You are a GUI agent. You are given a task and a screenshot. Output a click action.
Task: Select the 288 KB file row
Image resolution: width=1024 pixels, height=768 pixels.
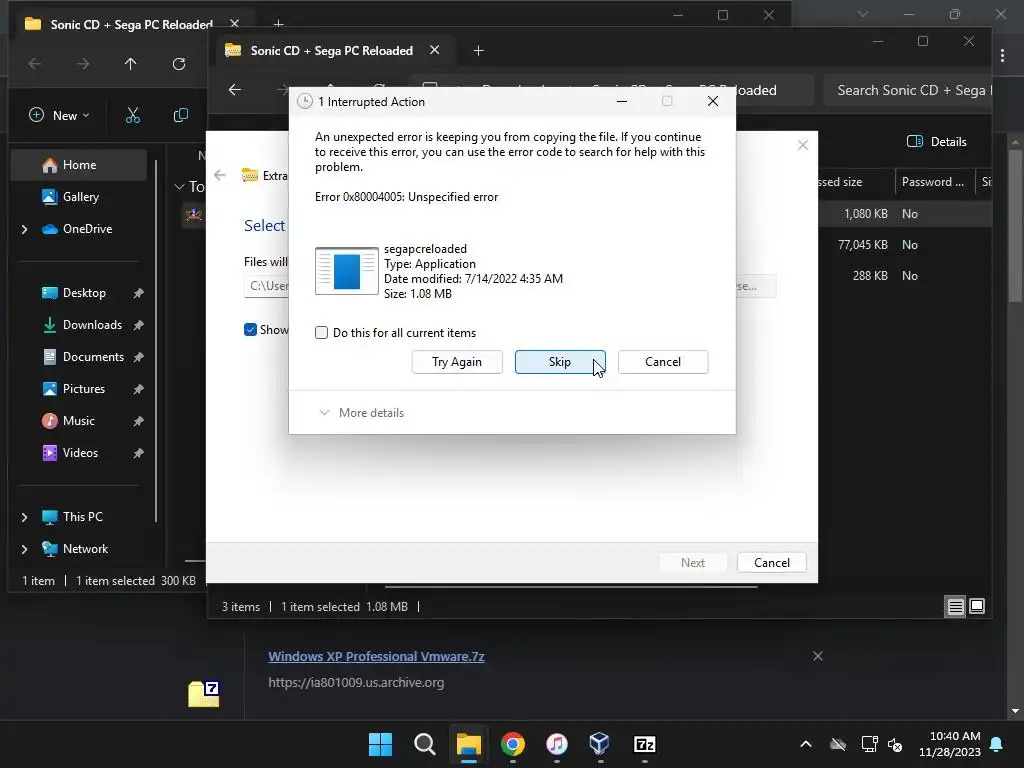(904, 276)
